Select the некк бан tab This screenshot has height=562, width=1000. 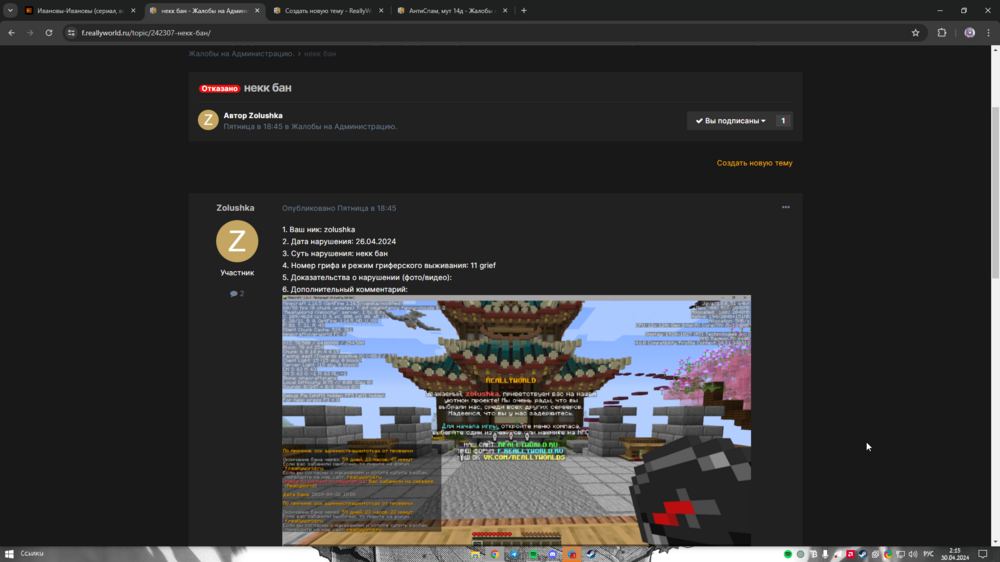pos(204,11)
